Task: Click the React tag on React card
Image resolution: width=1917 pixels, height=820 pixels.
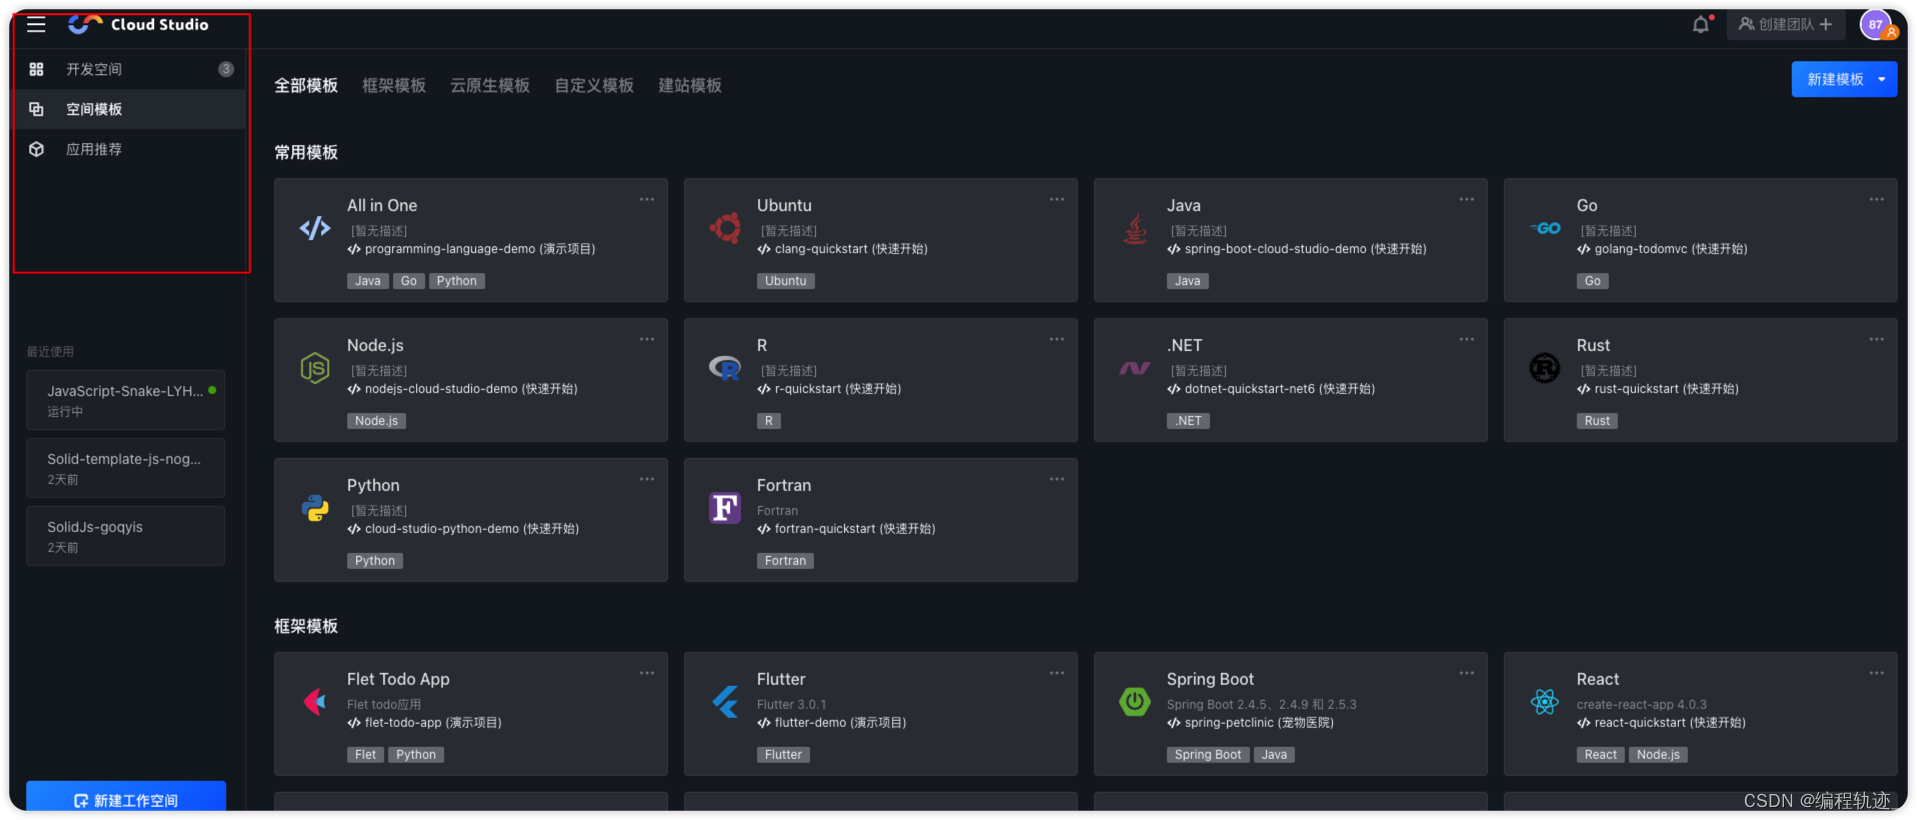Action: click(x=1600, y=755)
